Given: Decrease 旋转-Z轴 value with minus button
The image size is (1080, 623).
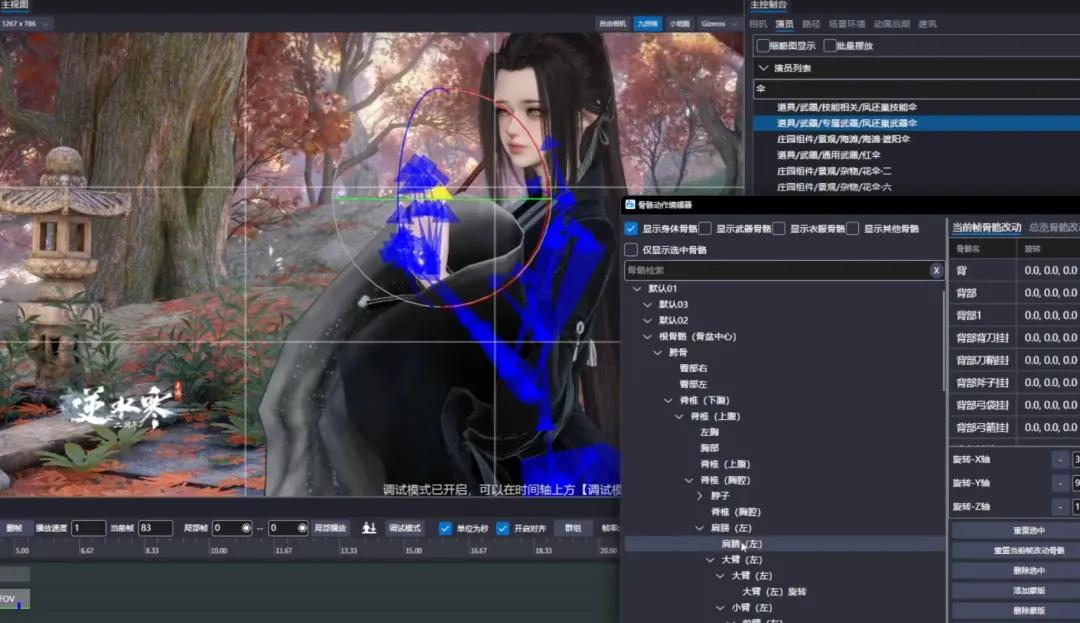Looking at the screenshot, I should (x=1060, y=507).
